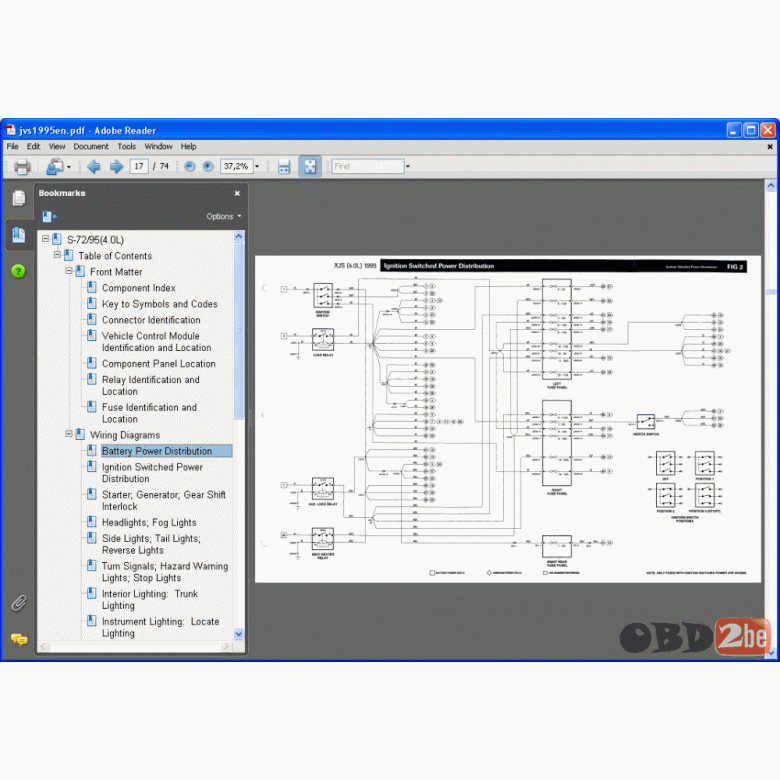Open the zoom percentage dropdown arrow
Viewport: 780px width, 780px height.
(x=257, y=166)
